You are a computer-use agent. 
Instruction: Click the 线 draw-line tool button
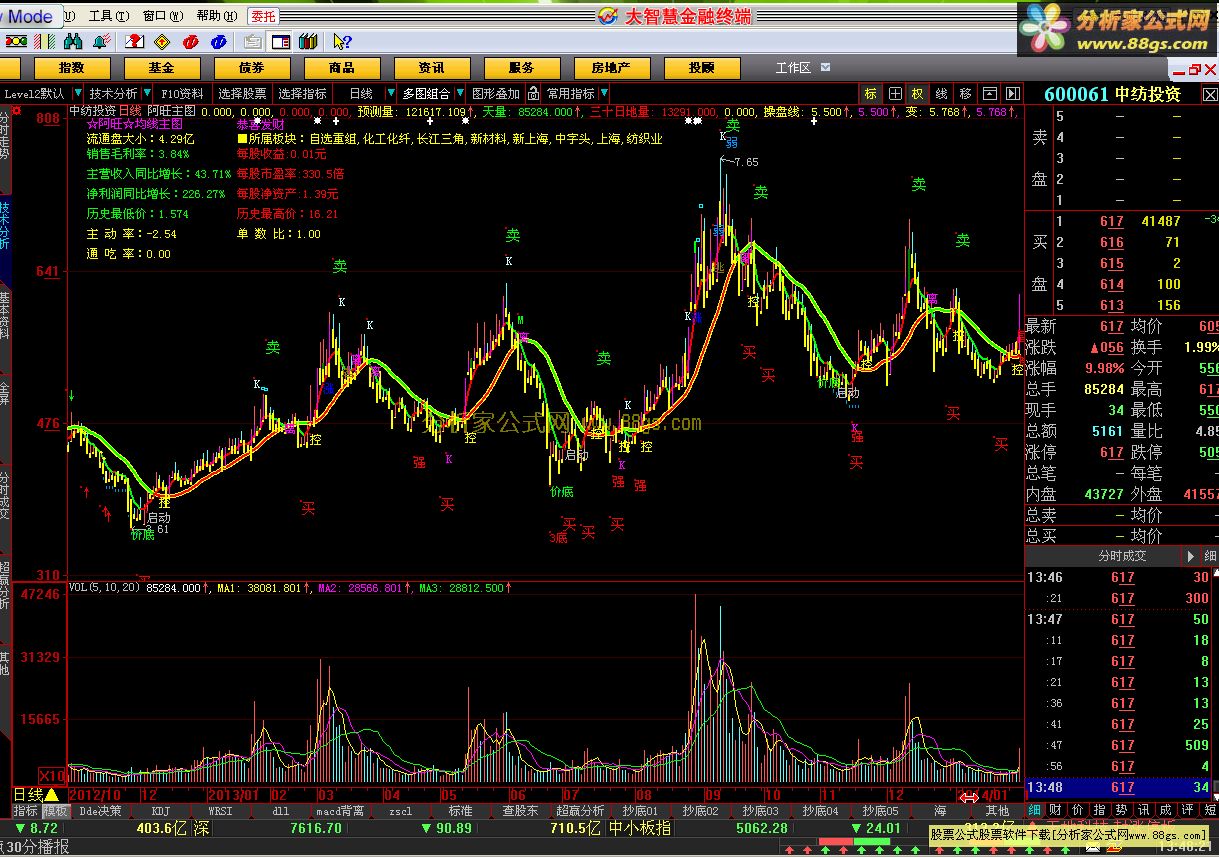coord(941,93)
